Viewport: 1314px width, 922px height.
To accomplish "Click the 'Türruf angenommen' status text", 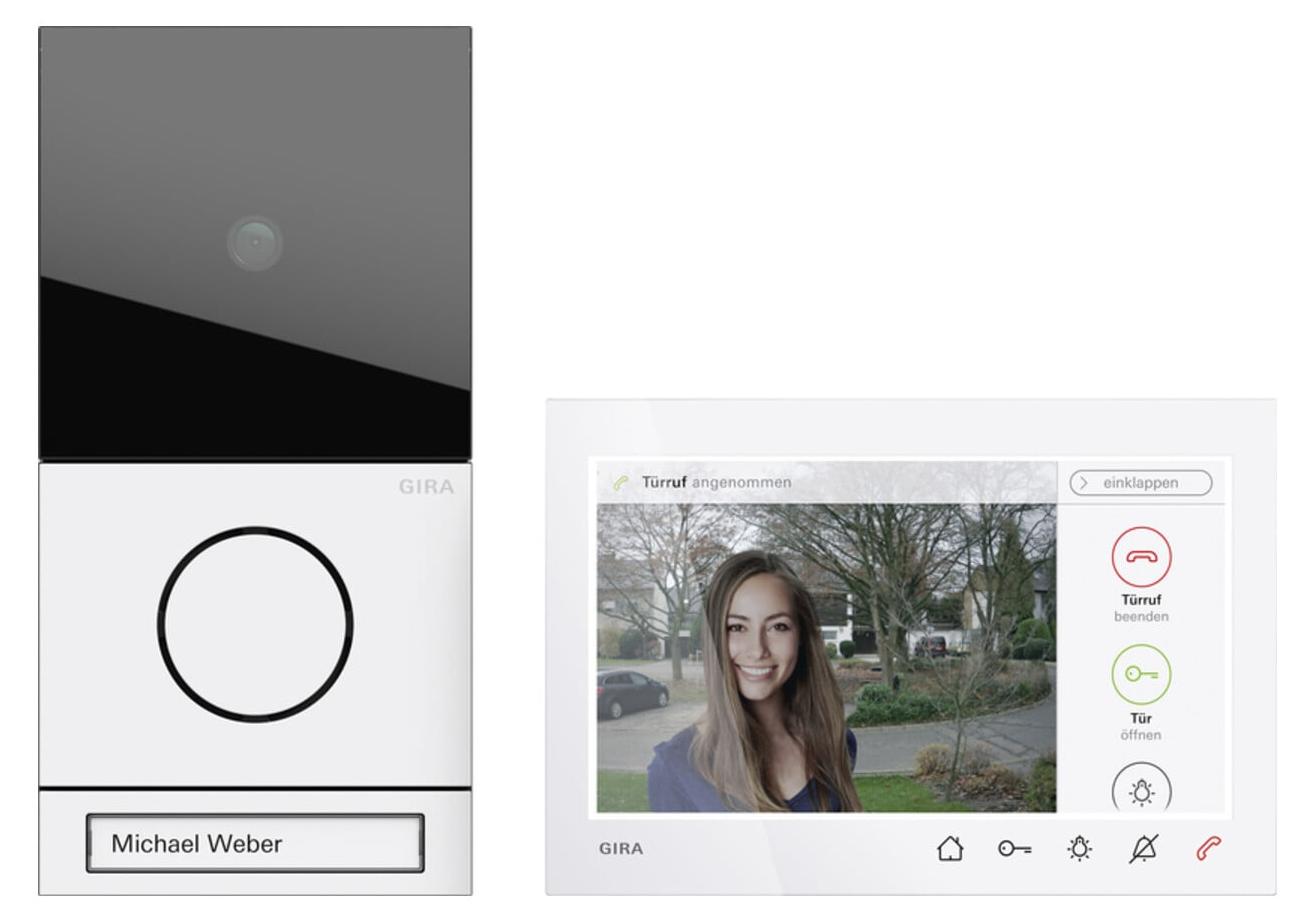I will pos(716,483).
